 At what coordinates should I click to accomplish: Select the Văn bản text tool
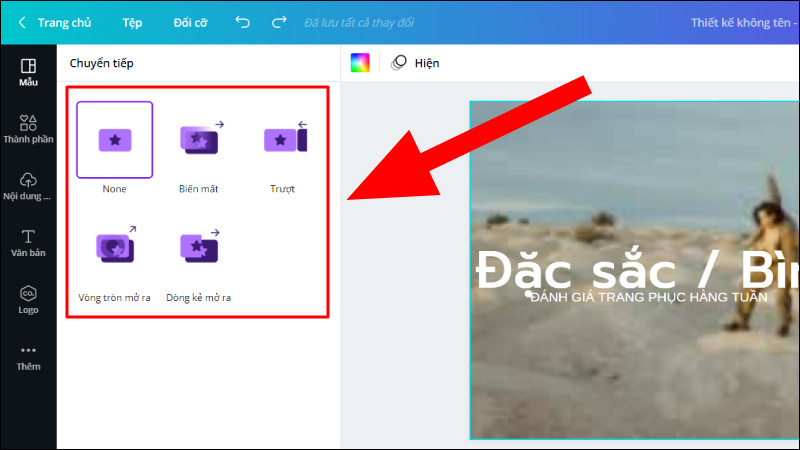[x=28, y=243]
